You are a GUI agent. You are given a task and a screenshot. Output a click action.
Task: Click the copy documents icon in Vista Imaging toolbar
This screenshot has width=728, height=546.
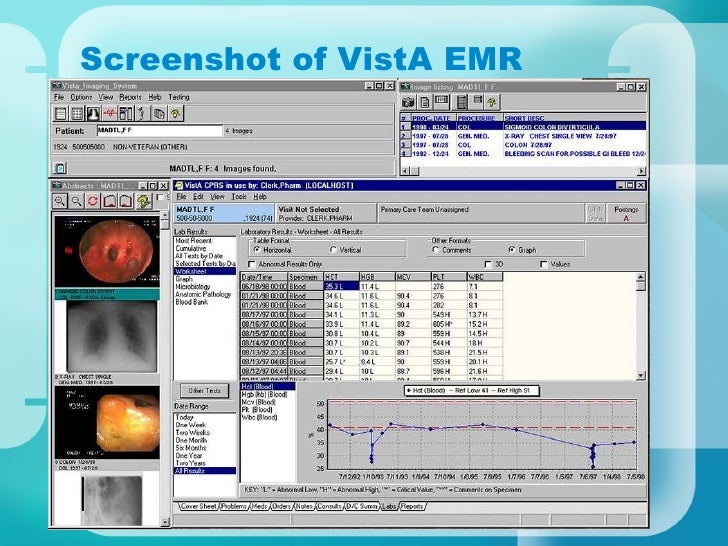(159, 113)
